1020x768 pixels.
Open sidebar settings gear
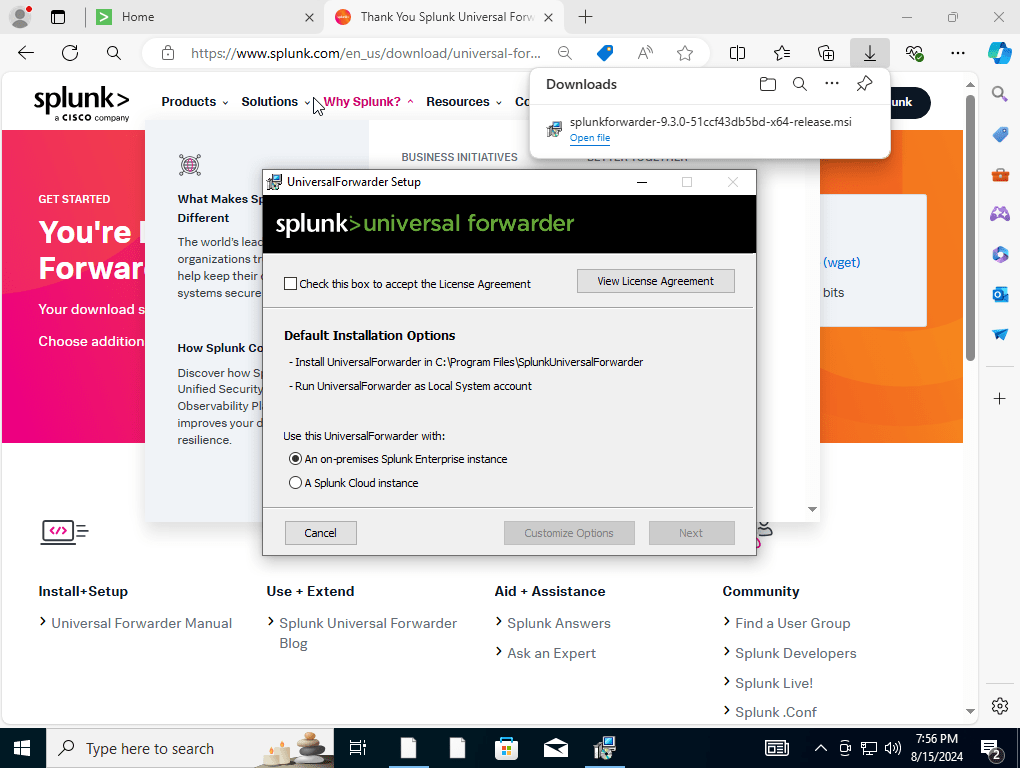(1000, 706)
